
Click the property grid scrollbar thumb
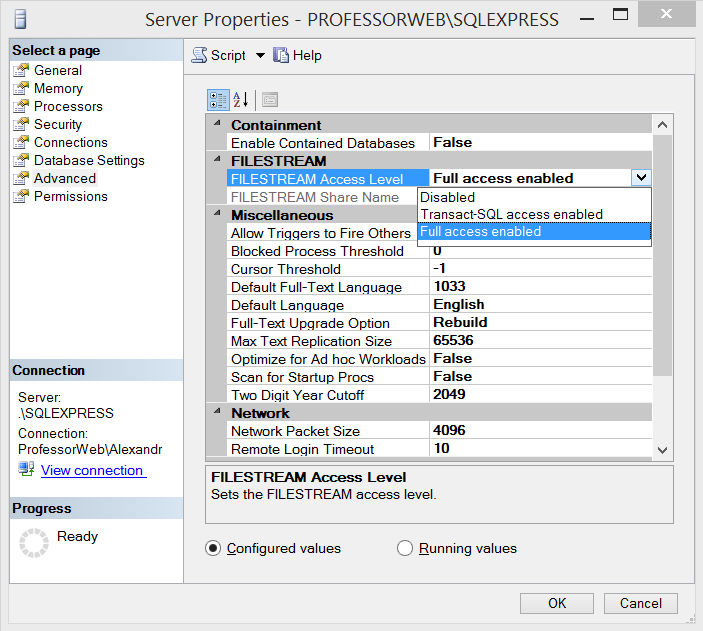tap(662, 255)
